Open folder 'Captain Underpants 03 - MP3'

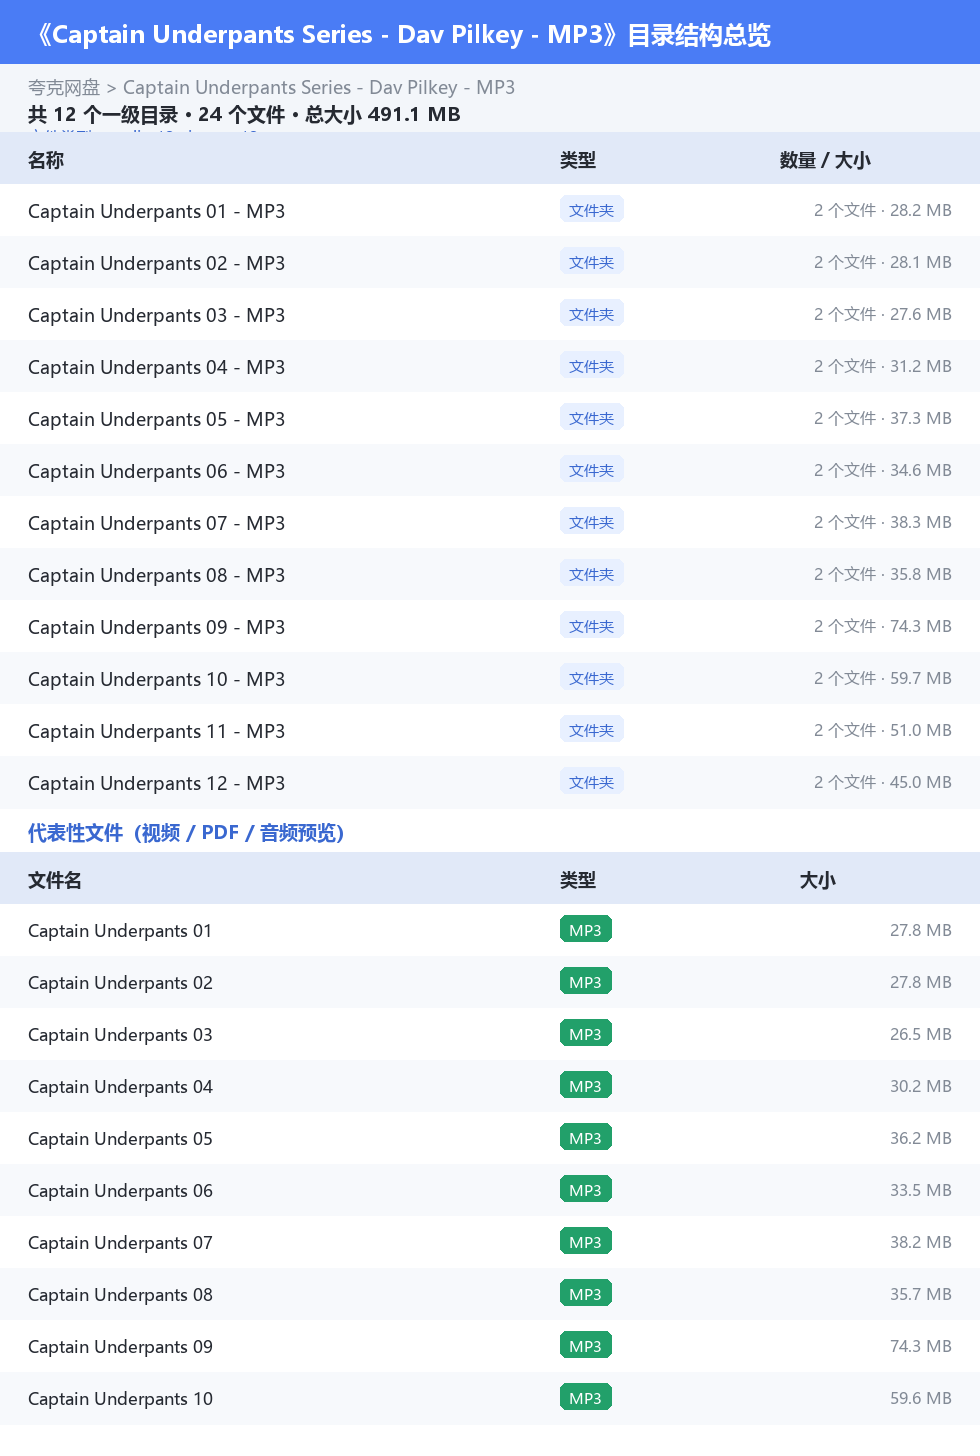tap(157, 315)
